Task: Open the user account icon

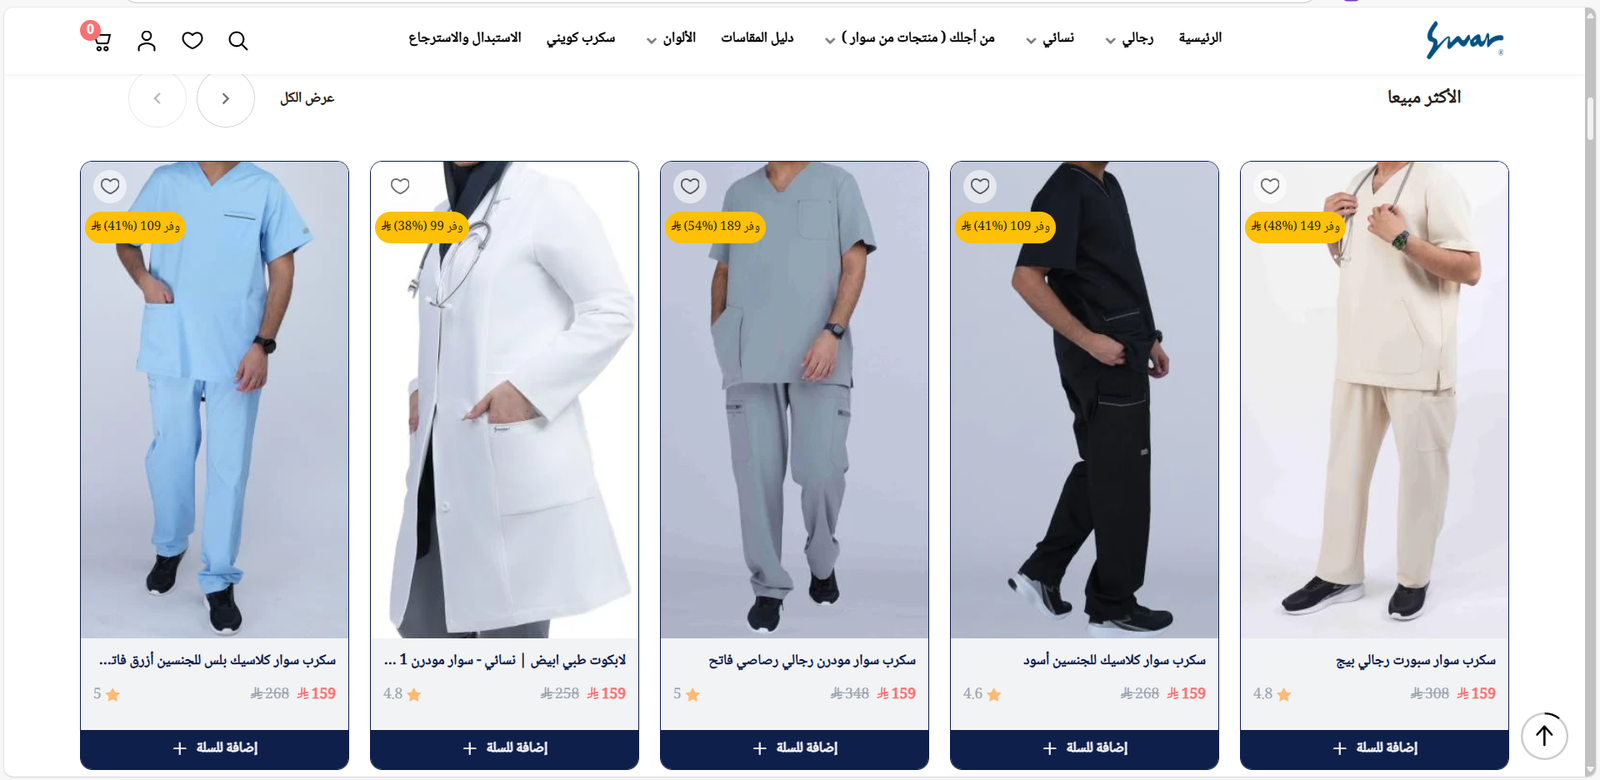Action: 147,40
